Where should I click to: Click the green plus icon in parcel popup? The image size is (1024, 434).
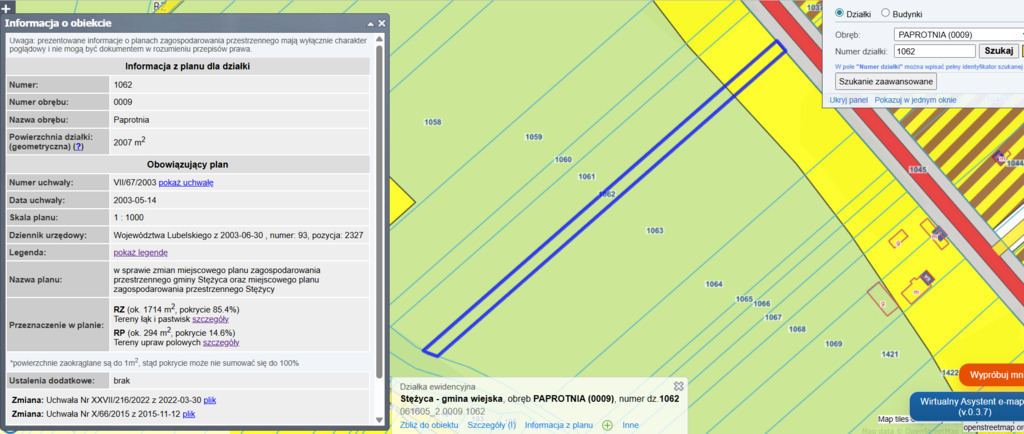(x=606, y=425)
